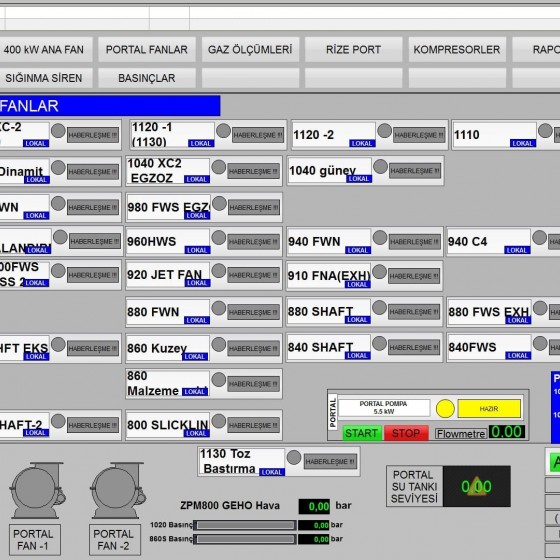Image resolution: width=560 pixels, height=560 pixels.
Task: Click HABERLEŞME alarm of 960HWS
Action: click(254, 242)
